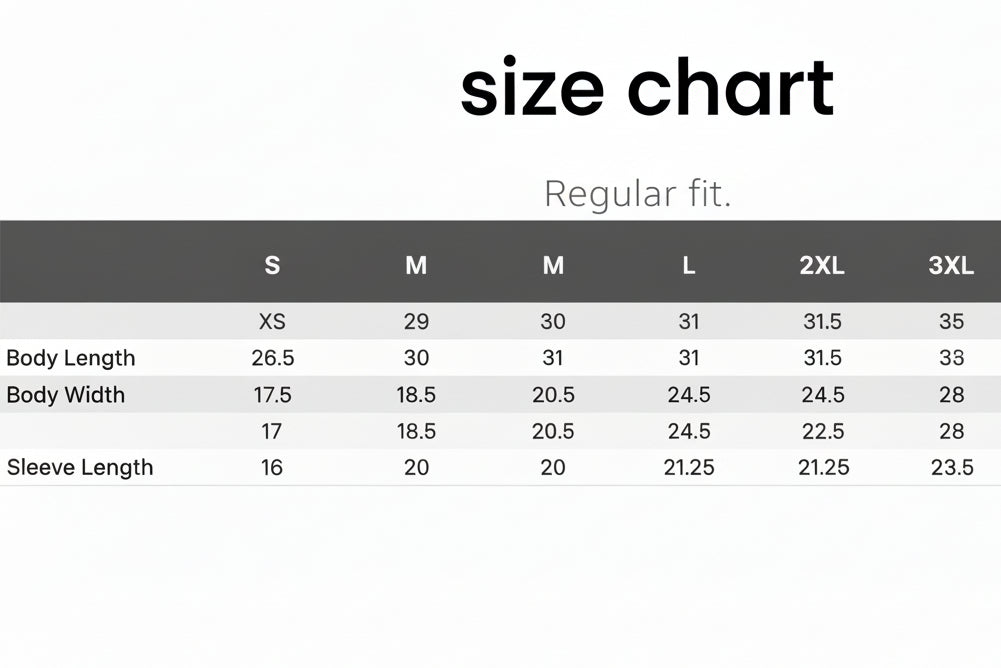The height and width of the screenshot is (668, 1001).
Task: Select the Sleeve Length value for size L
Action: [689, 467]
